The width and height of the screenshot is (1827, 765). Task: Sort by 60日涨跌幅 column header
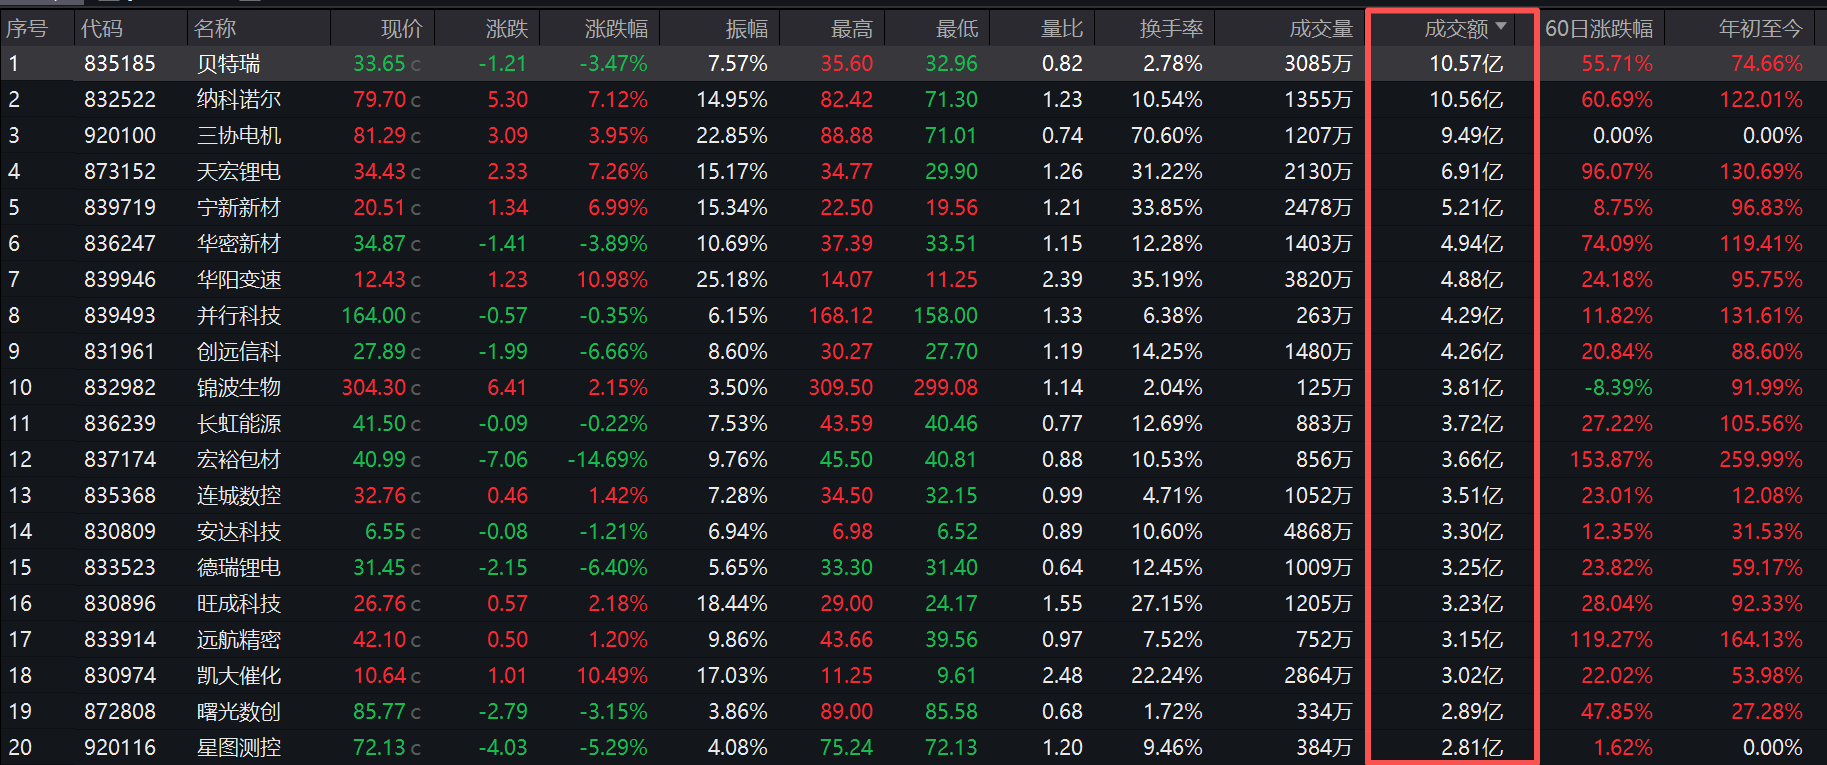[x=1599, y=29]
